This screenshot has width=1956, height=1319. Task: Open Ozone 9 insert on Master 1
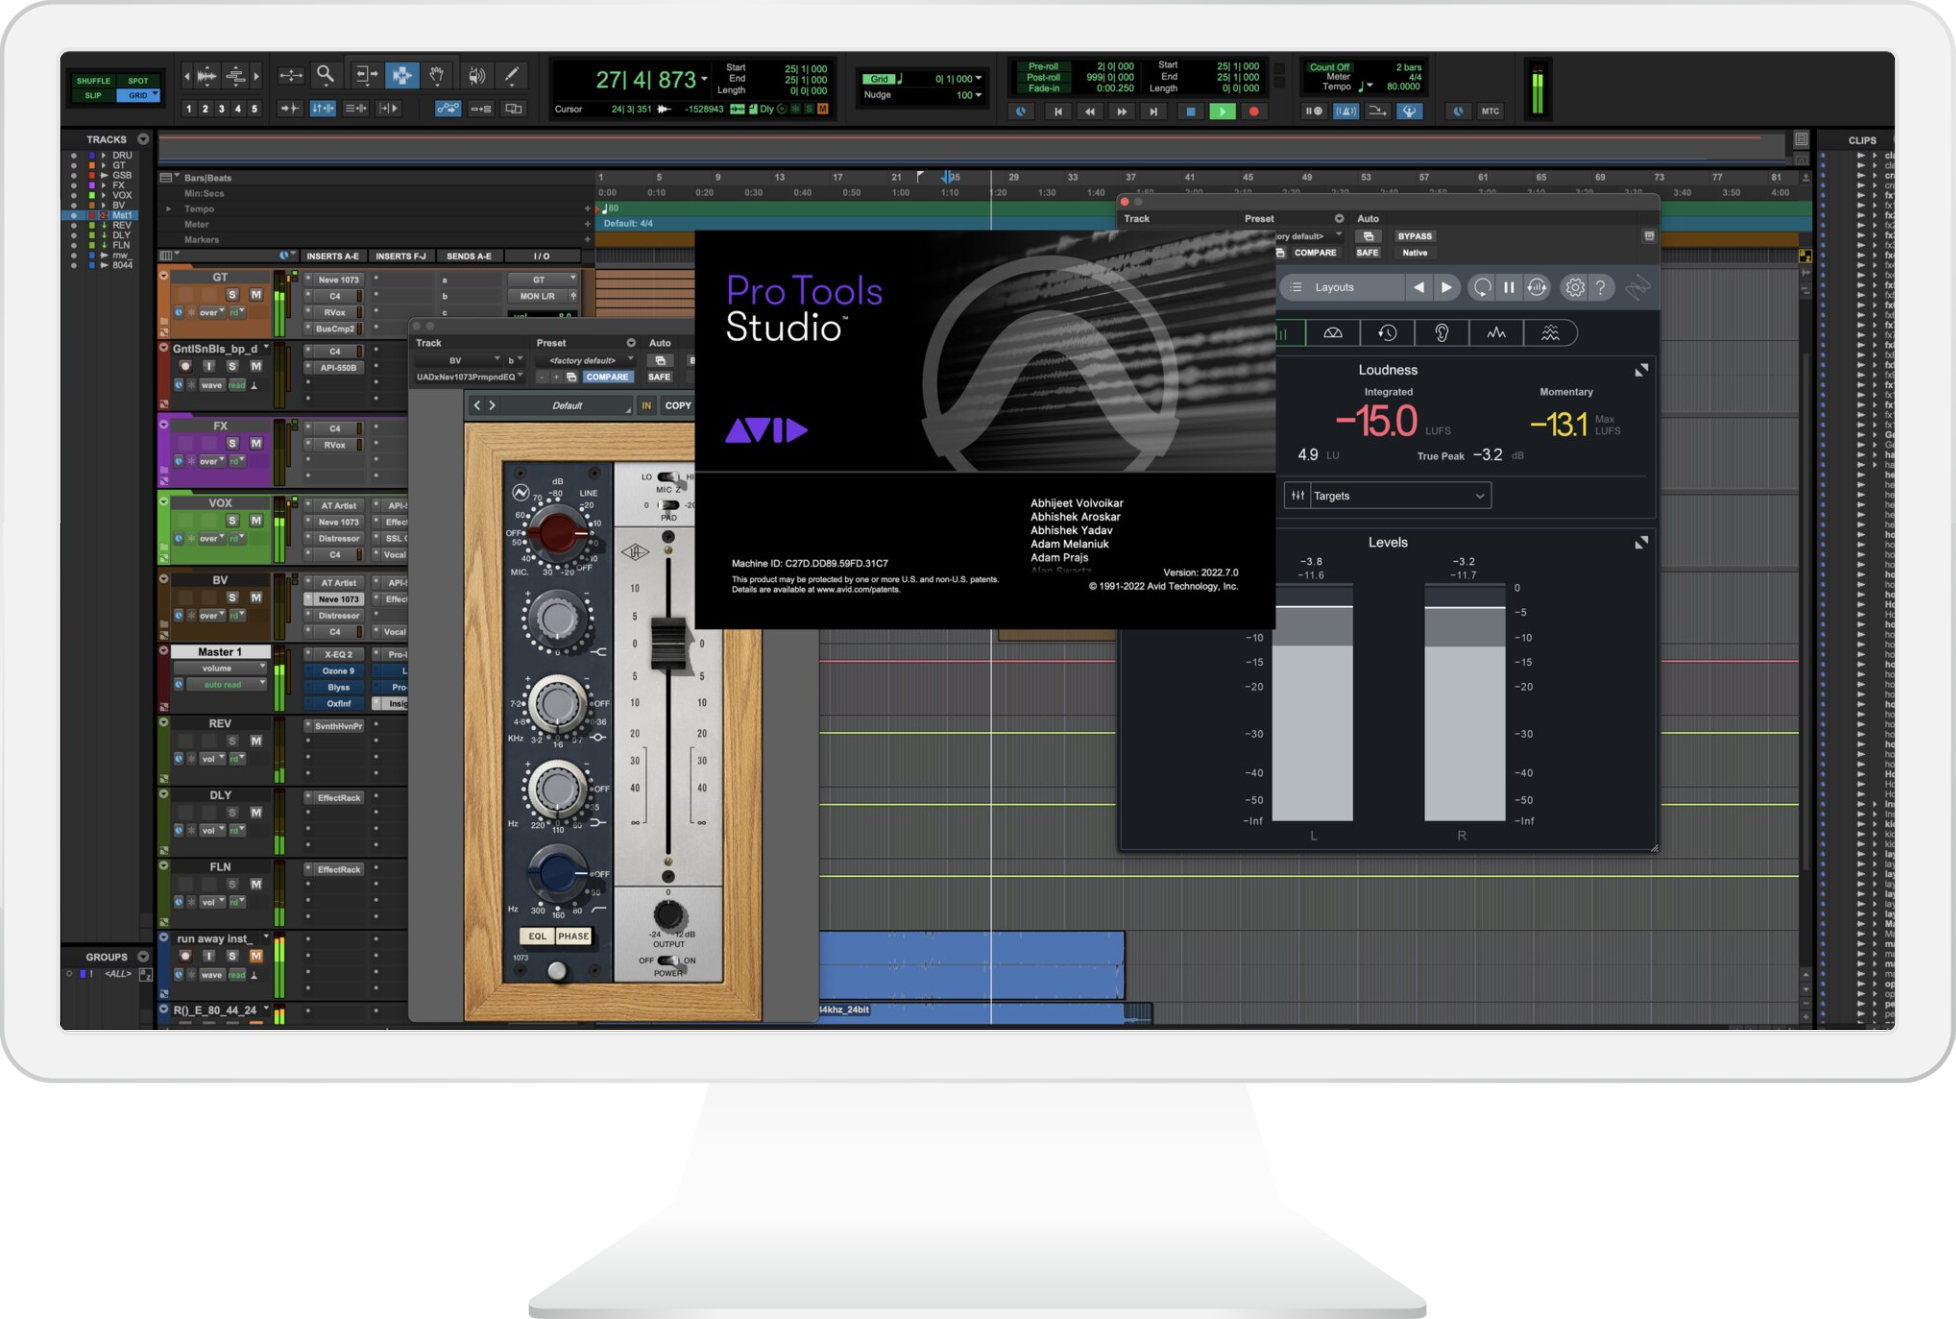click(x=337, y=671)
